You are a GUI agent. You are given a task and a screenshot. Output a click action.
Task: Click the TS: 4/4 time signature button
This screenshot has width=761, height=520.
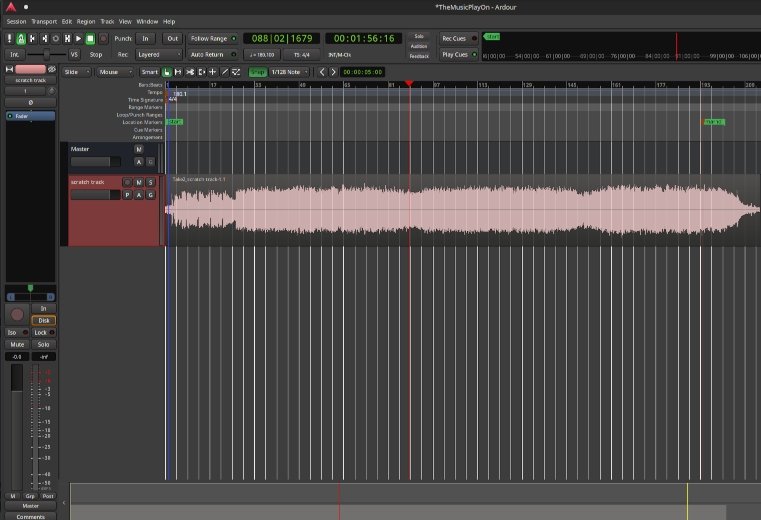(x=301, y=55)
